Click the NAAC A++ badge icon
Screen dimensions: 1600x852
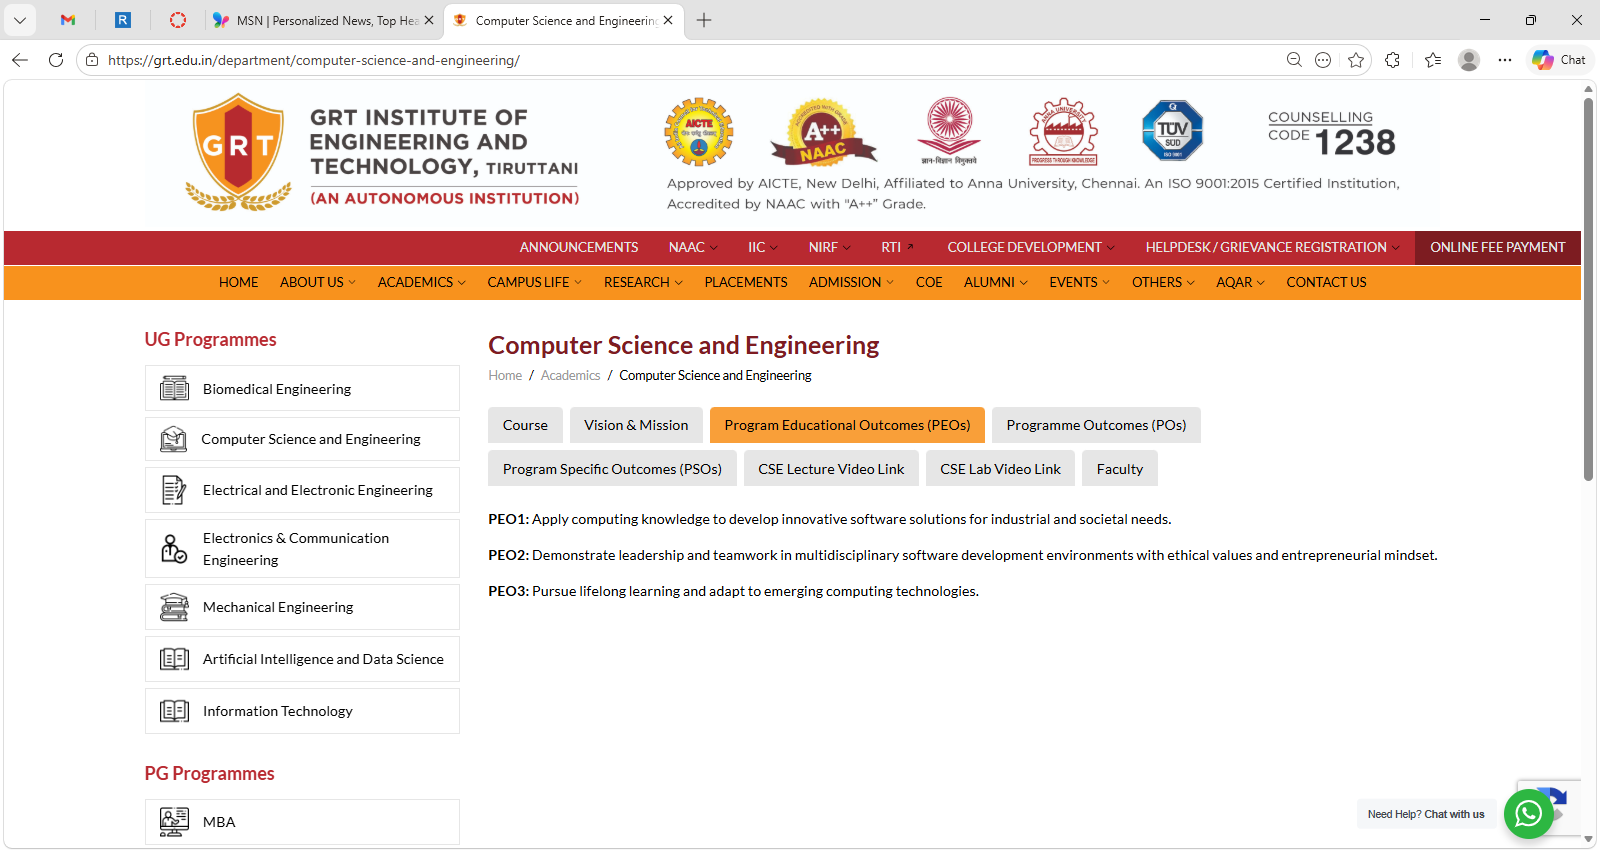click(822, 133)
